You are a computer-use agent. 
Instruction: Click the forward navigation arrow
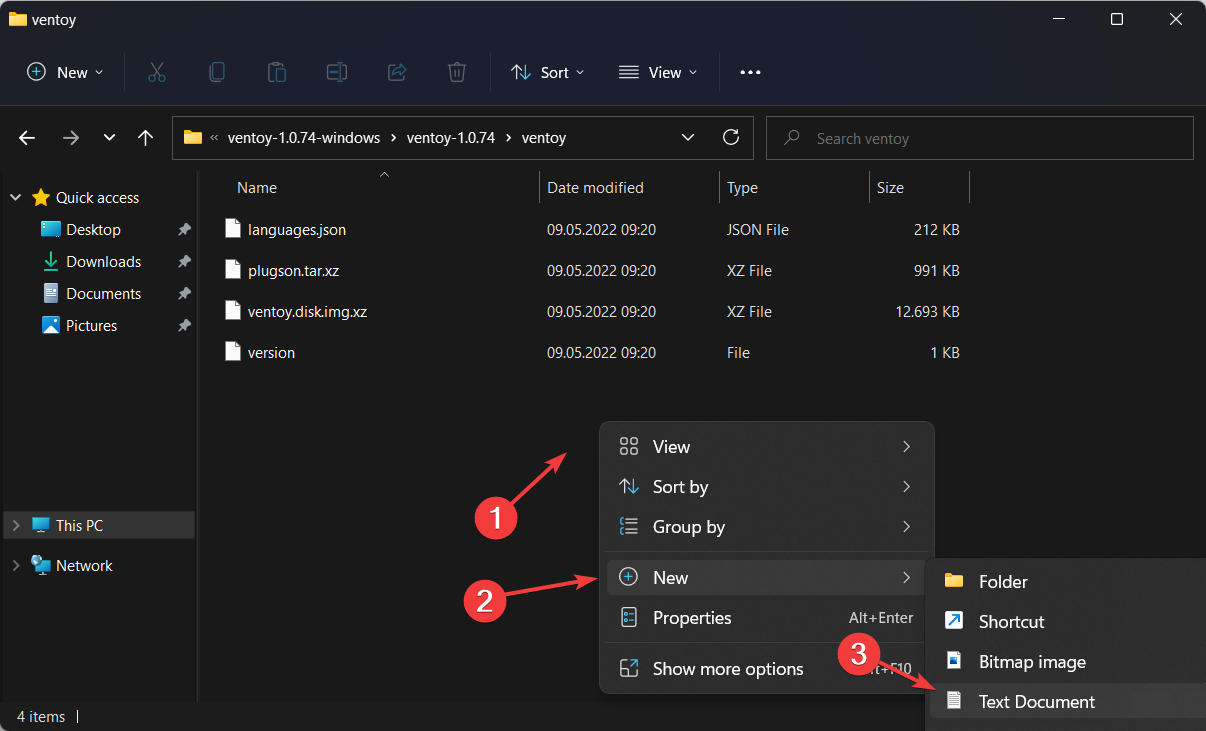coord(71,137)
